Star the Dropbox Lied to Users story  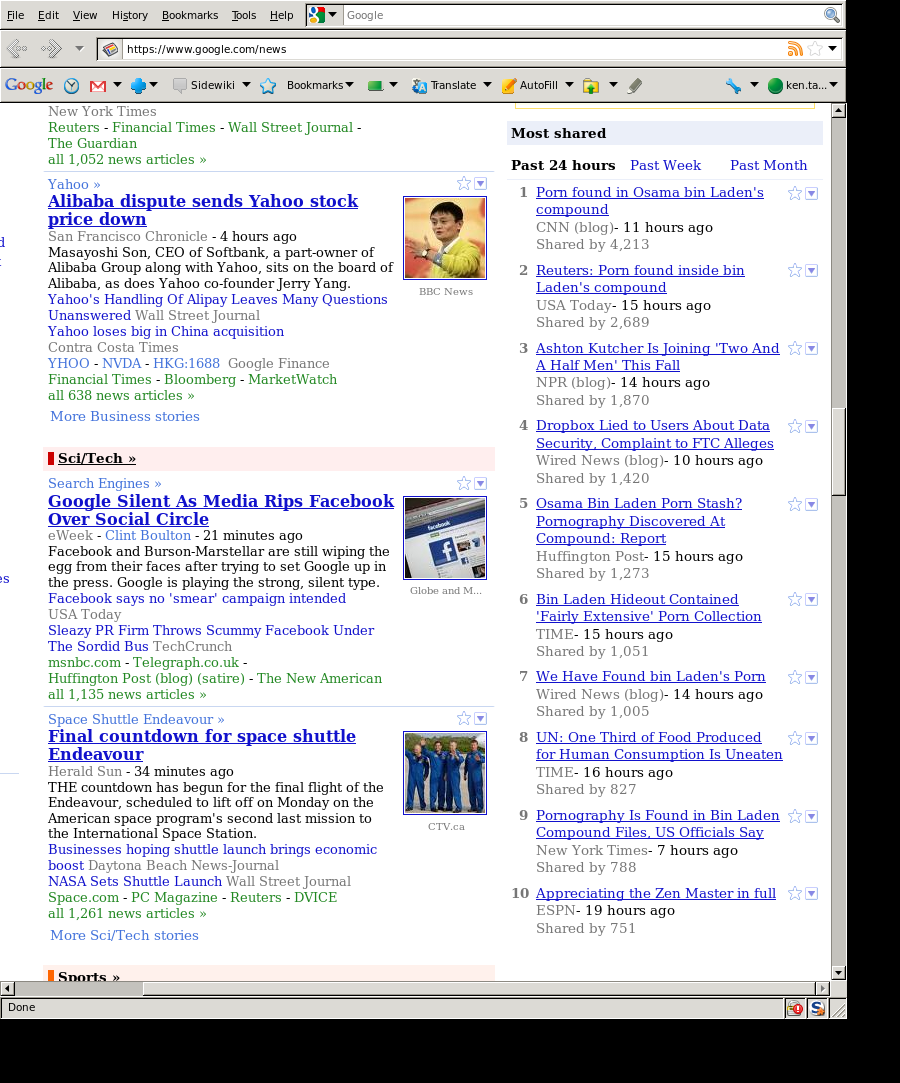click(x=795, y=427)
